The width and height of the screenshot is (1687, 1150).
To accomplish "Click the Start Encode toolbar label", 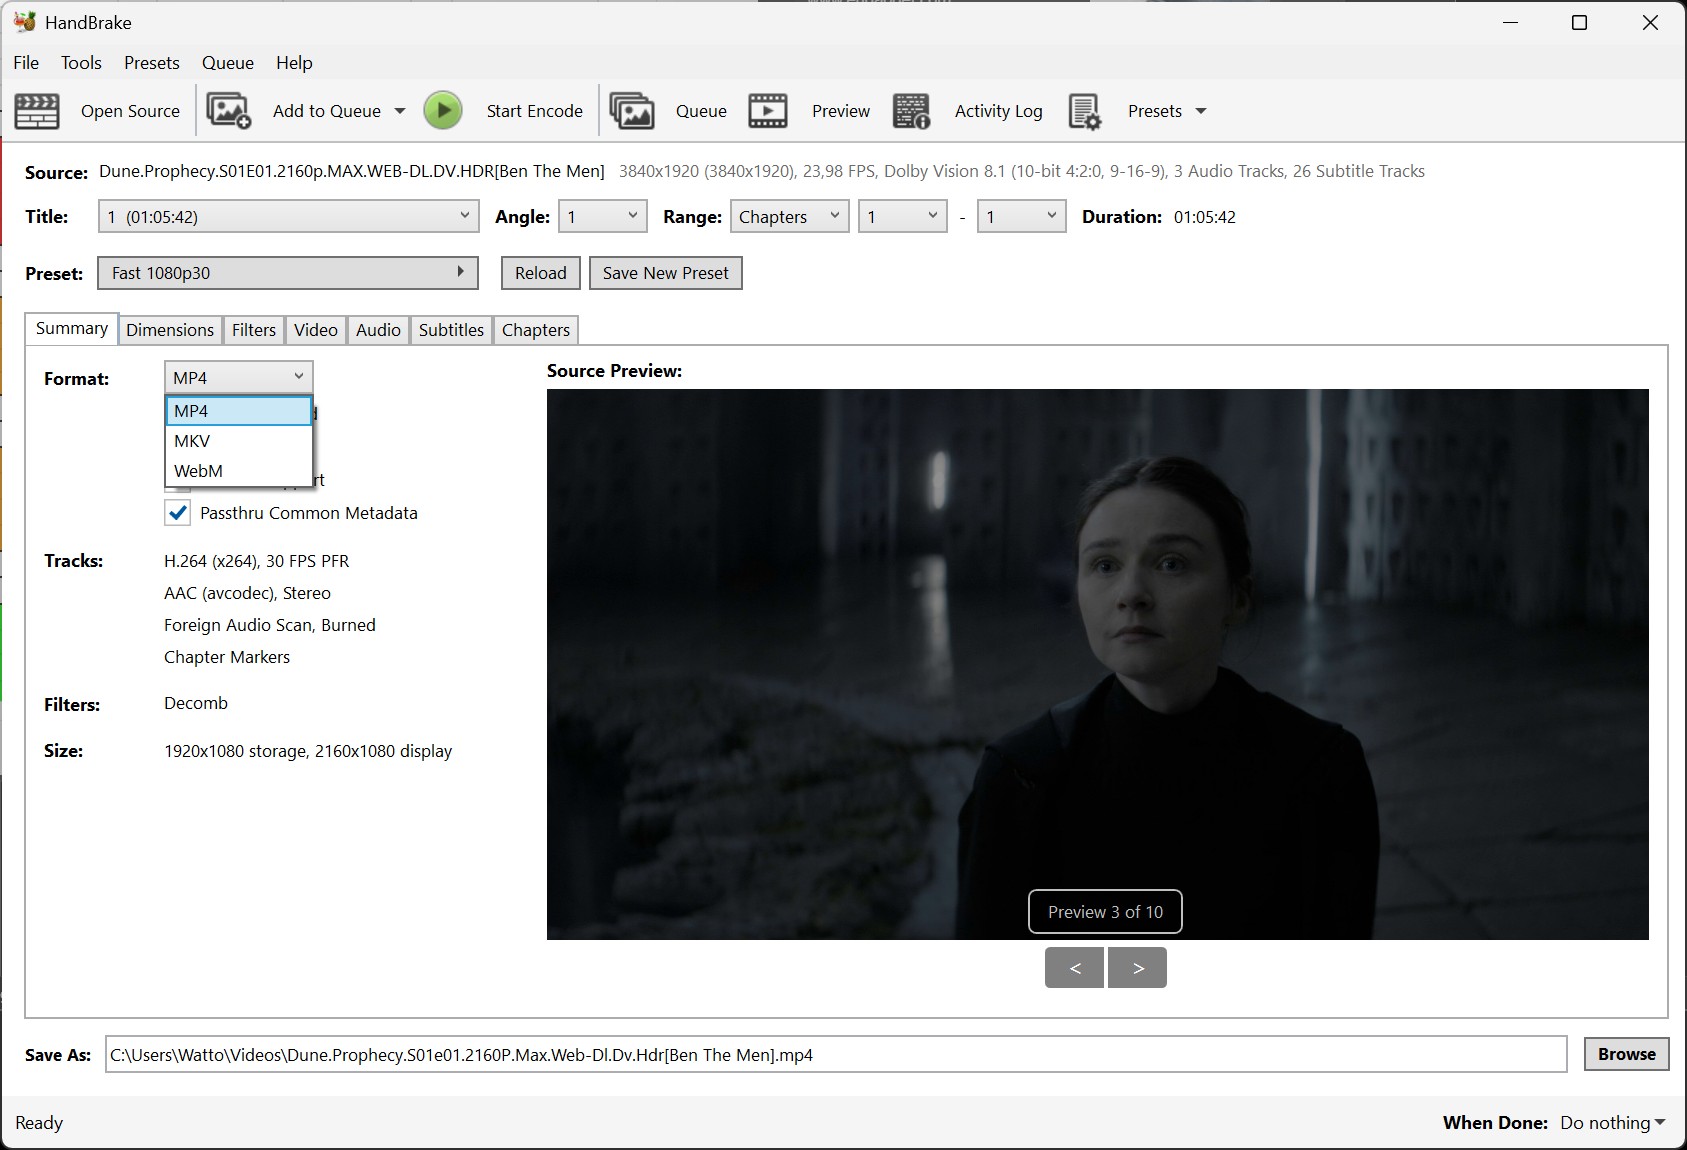I will pos(535,111).
